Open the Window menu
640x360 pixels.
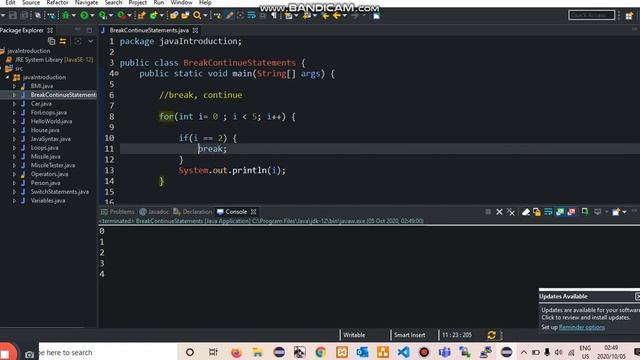(181, 2)
